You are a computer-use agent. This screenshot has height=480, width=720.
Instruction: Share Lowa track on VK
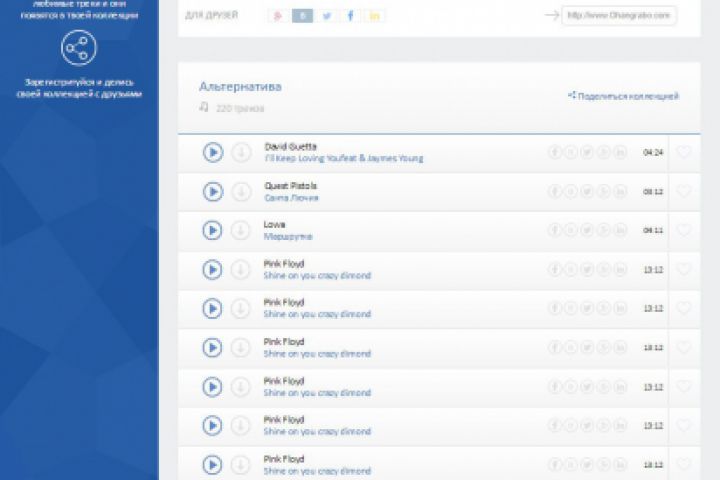pos(571,230)
